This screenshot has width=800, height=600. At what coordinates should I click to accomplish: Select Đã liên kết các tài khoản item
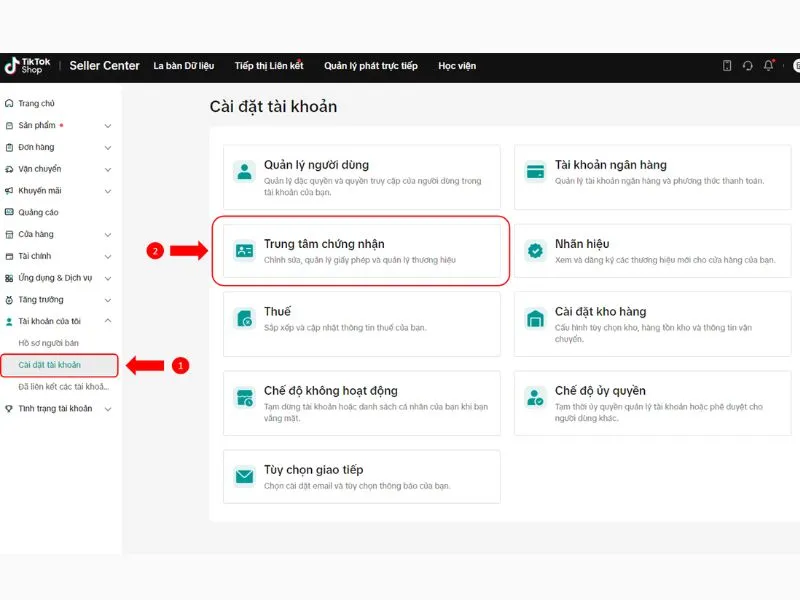point(63,387)
